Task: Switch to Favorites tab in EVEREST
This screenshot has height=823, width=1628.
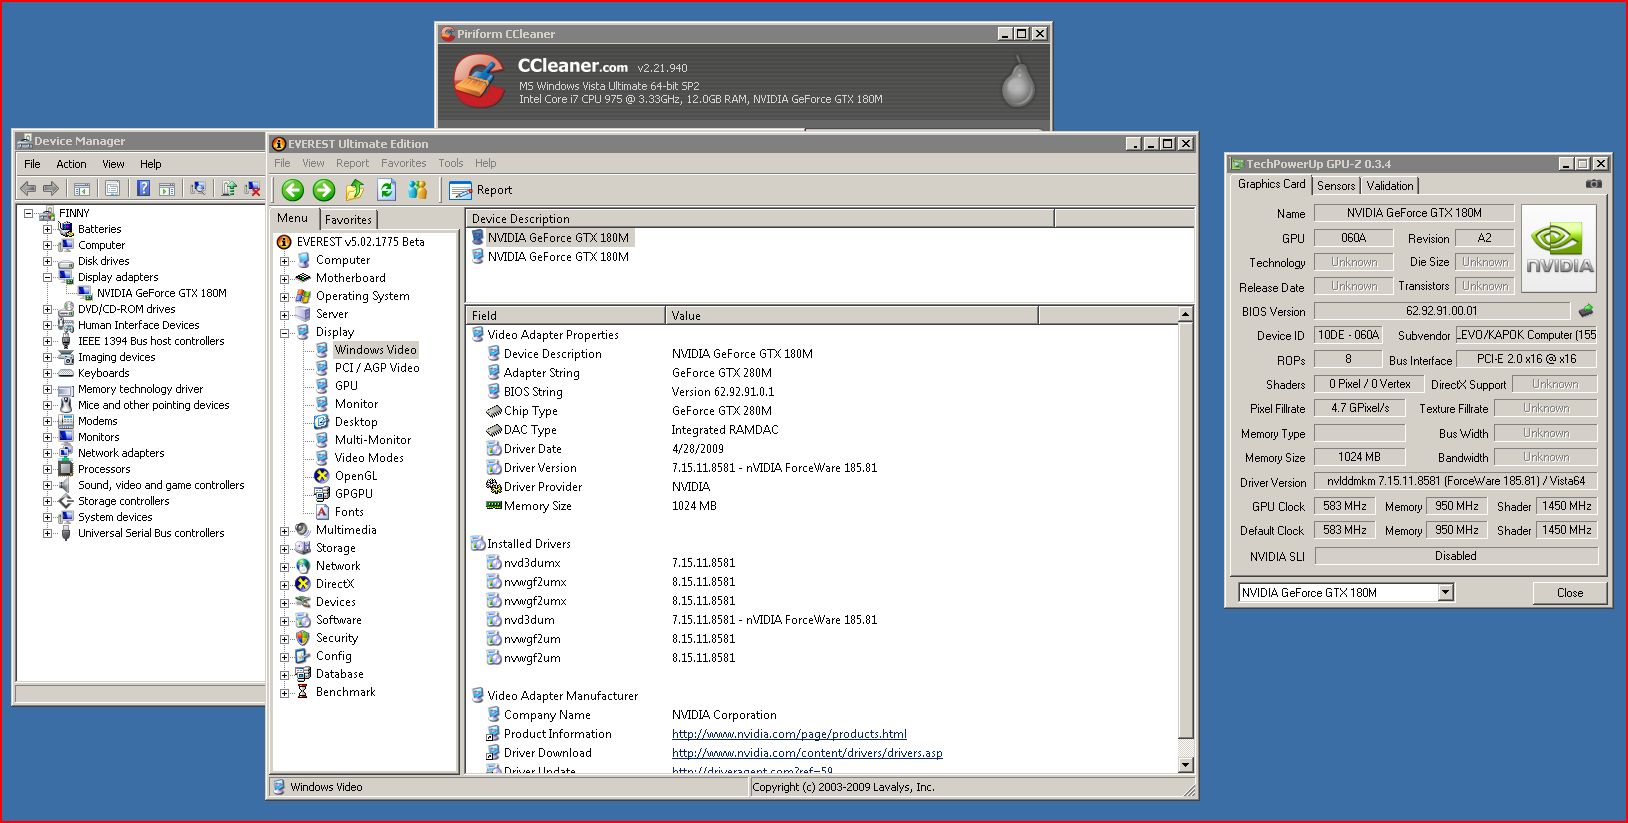Action: [x=348, y=220]
